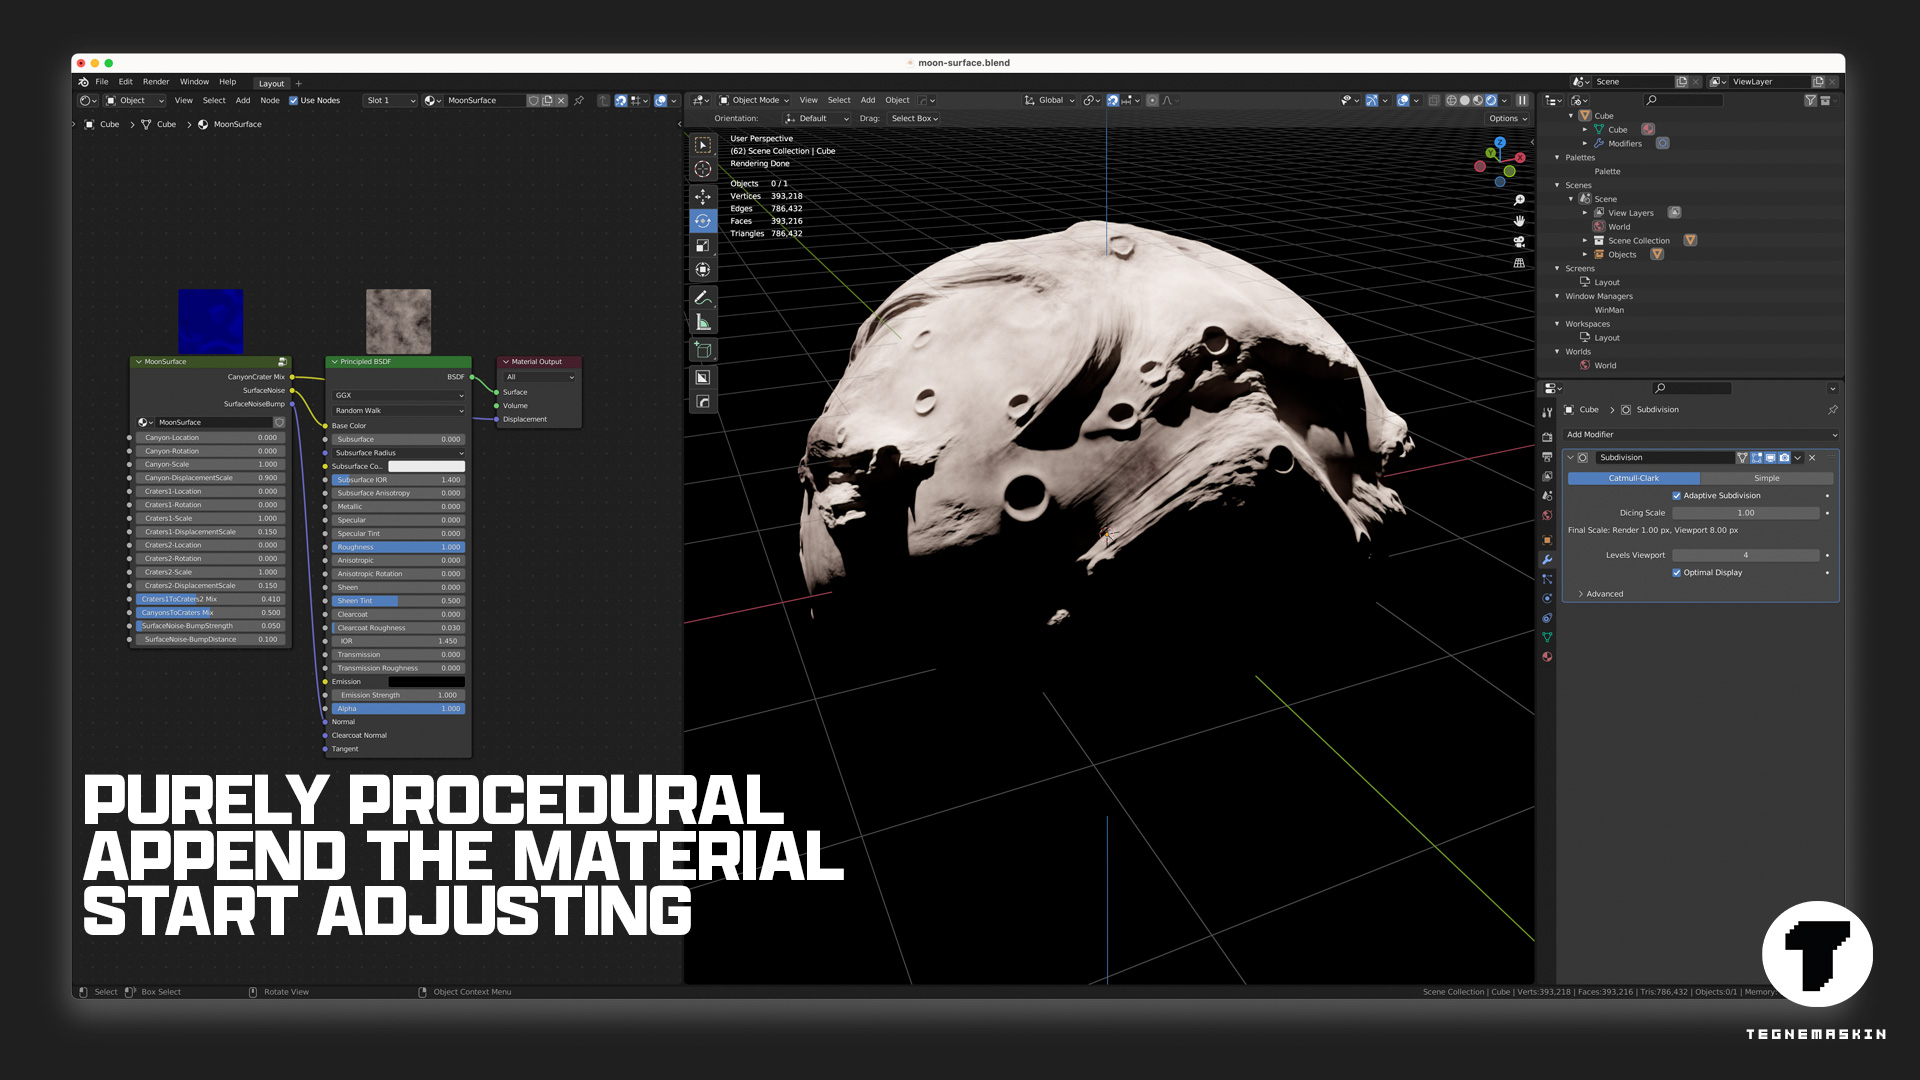The width and height of the screenshot is (1920, 1080).
Task: Expand the Advanced section of Subdivision modifier
Action: [1600, 593]
